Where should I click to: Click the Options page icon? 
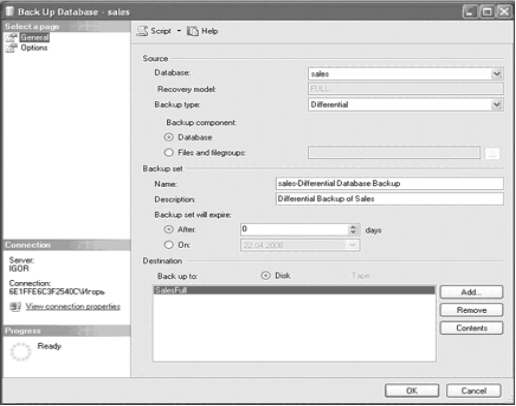click(12, 48)
